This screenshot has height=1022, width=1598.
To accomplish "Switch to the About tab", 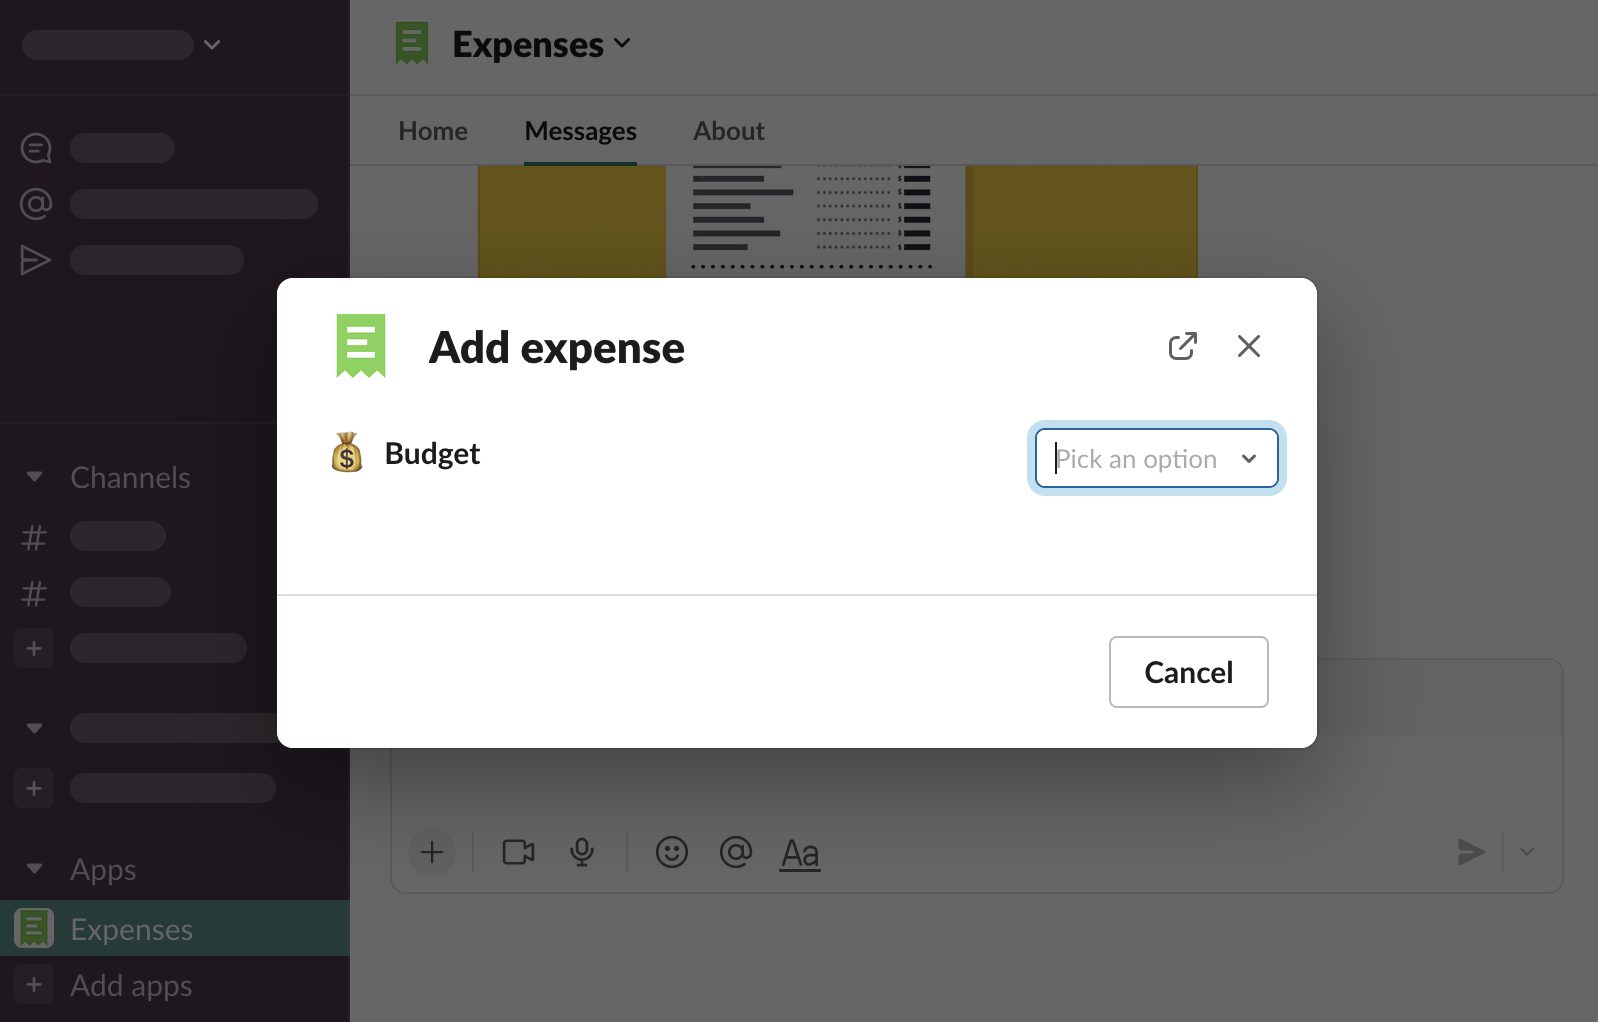I will tap(729, 131).
